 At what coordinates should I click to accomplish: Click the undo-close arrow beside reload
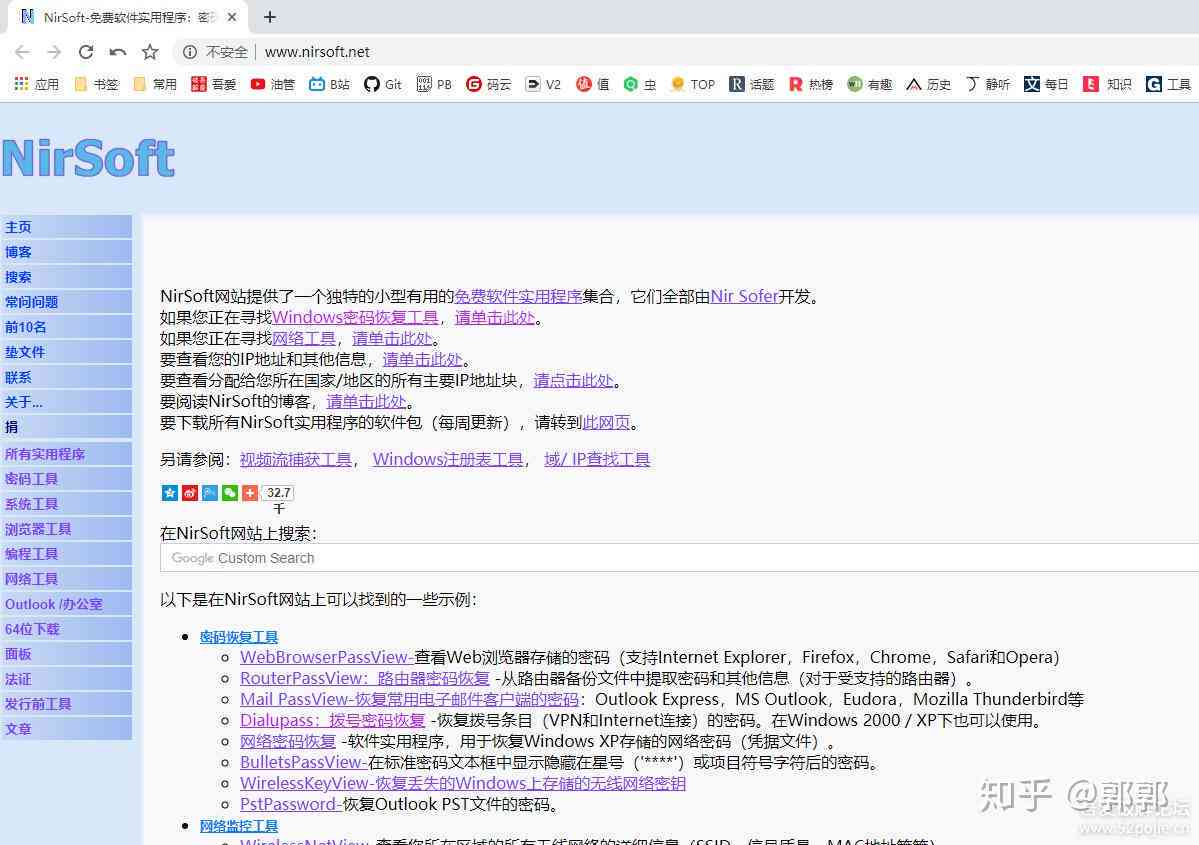(x=118, y=52)
